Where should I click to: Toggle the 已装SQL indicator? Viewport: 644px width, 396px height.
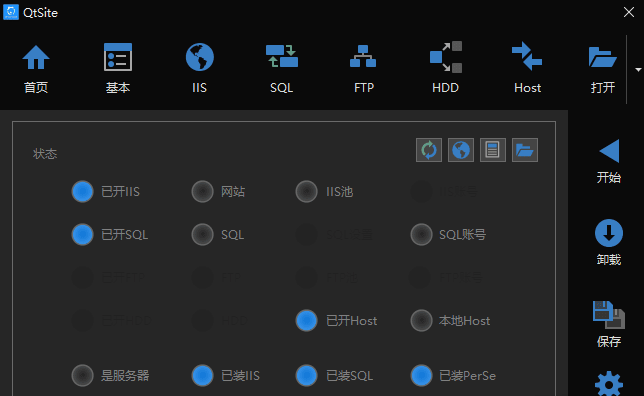(306, 375)
